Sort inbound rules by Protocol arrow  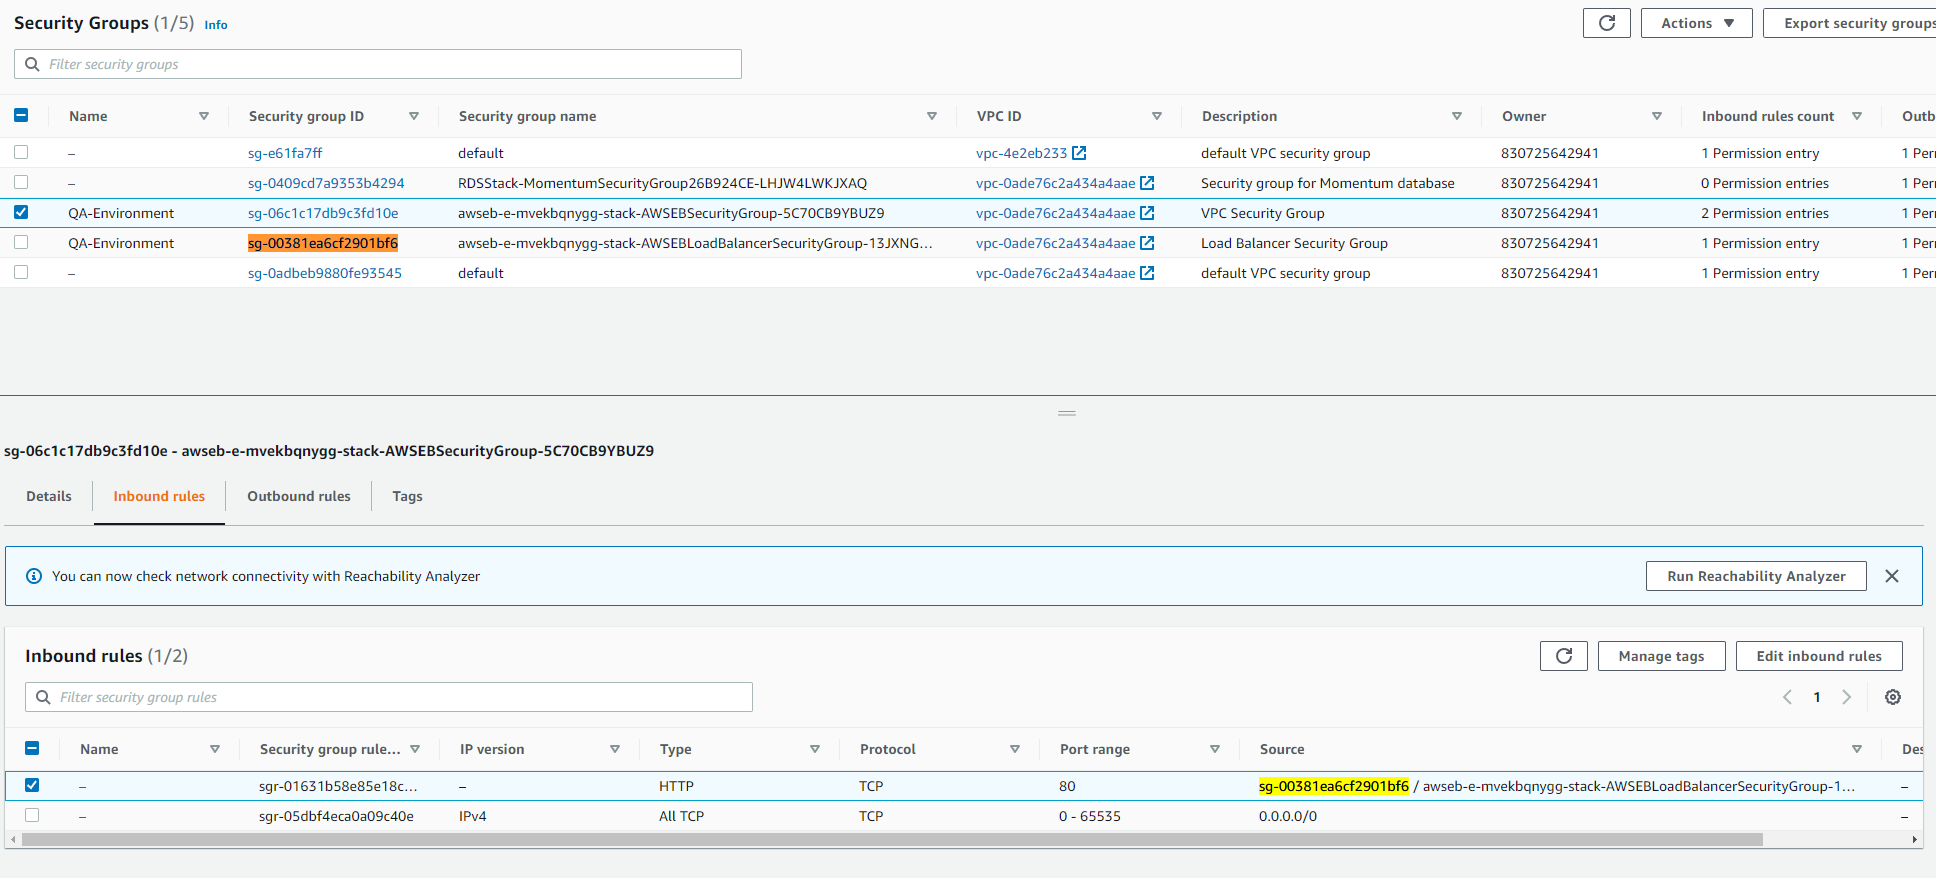[x=1015, y=749]
